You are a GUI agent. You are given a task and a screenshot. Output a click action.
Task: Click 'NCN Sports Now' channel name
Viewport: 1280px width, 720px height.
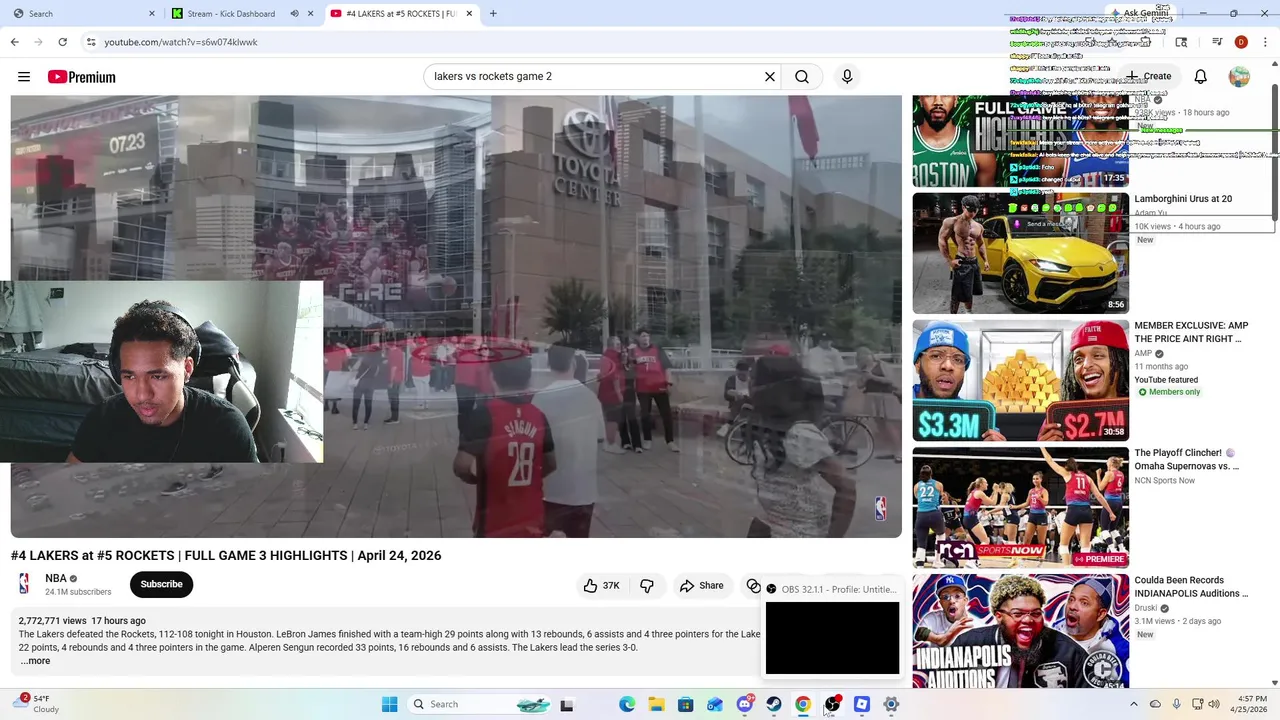1164,481
